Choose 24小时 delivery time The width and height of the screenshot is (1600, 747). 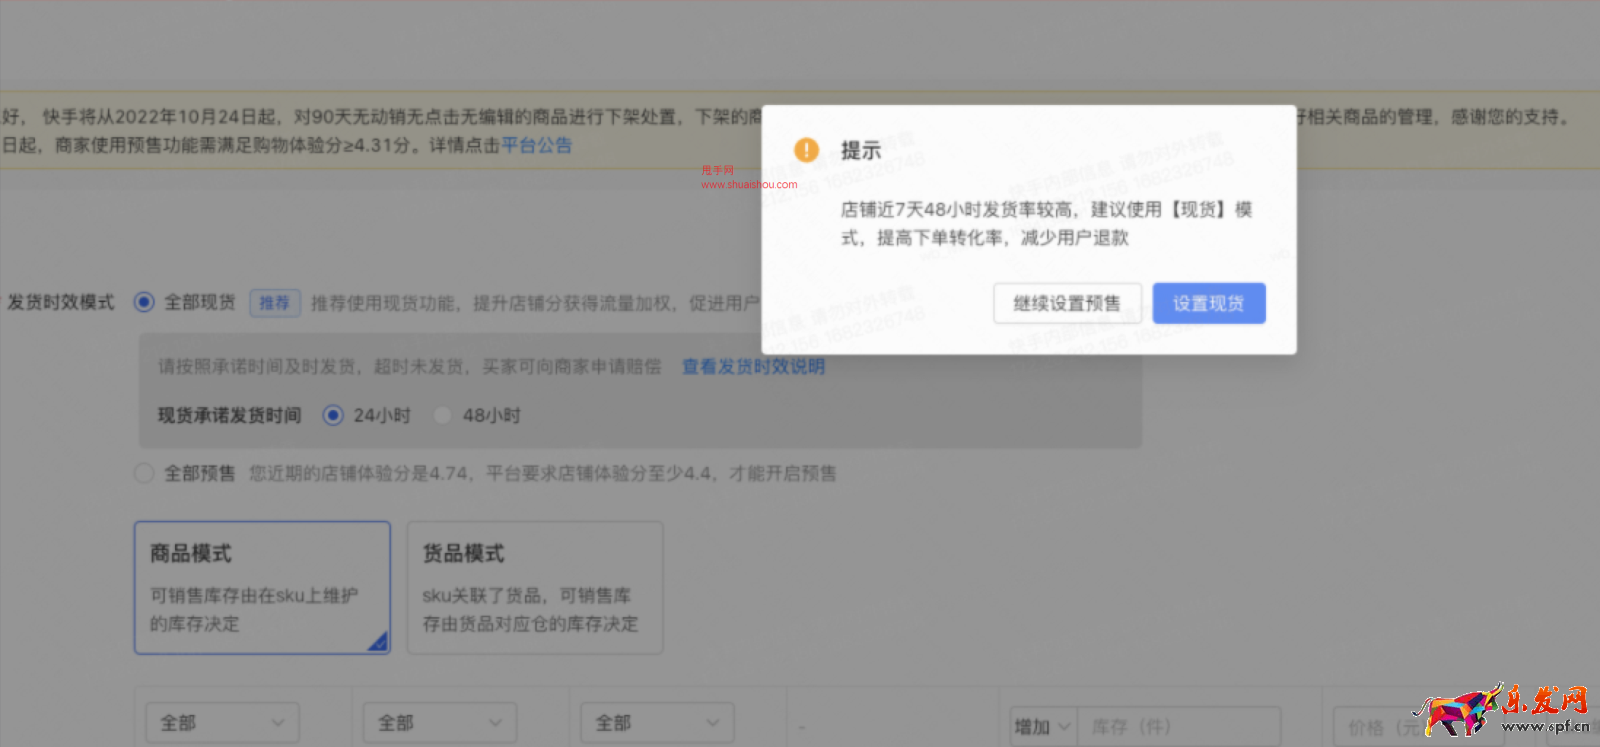coord(333,415)
